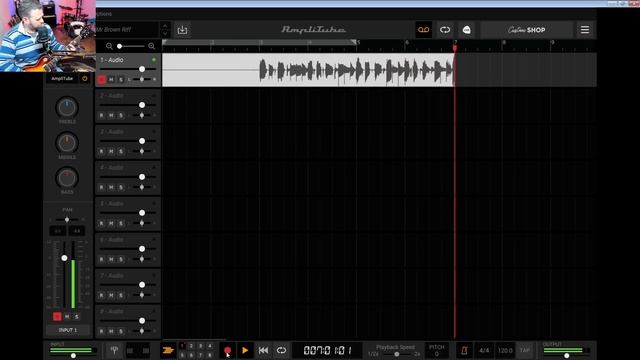Screen dimensions: 640x360
Task: Click the red playhead marker on ruler
Action: [455, 48]
